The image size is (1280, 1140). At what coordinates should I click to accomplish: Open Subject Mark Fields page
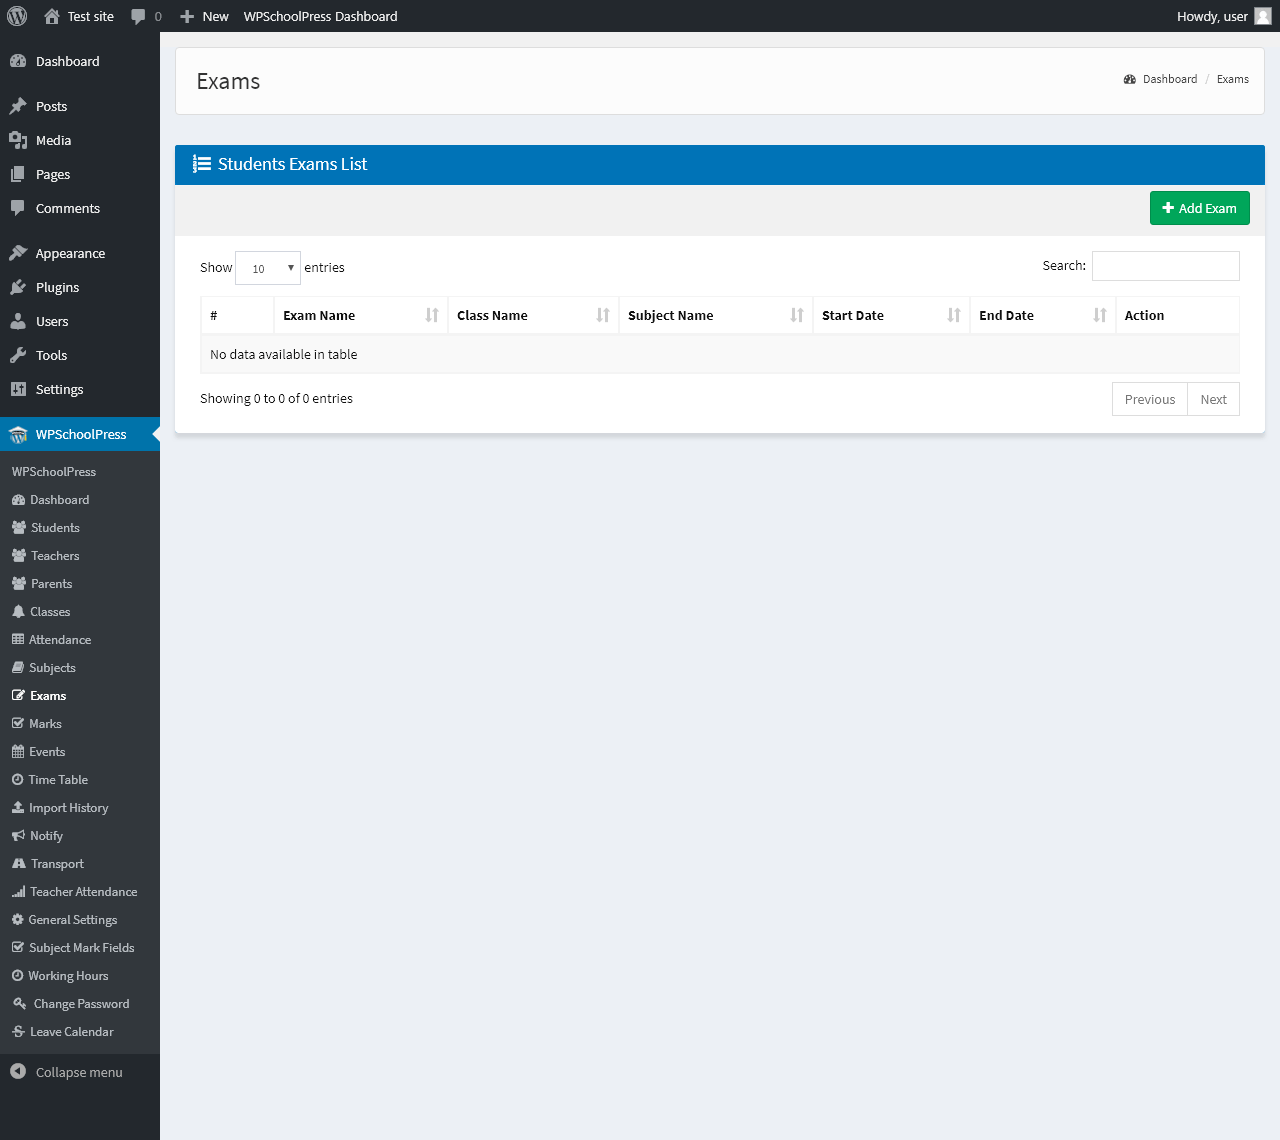(x=80, y=948)
